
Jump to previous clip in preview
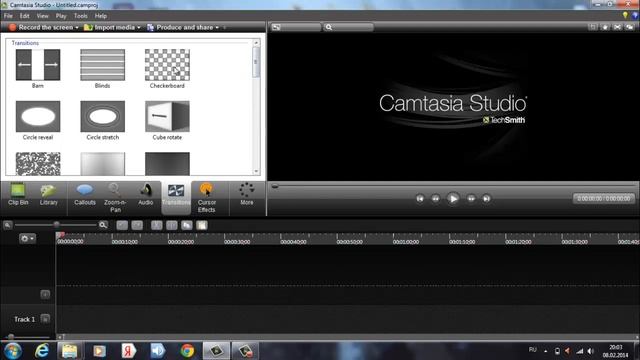(420, 199)
